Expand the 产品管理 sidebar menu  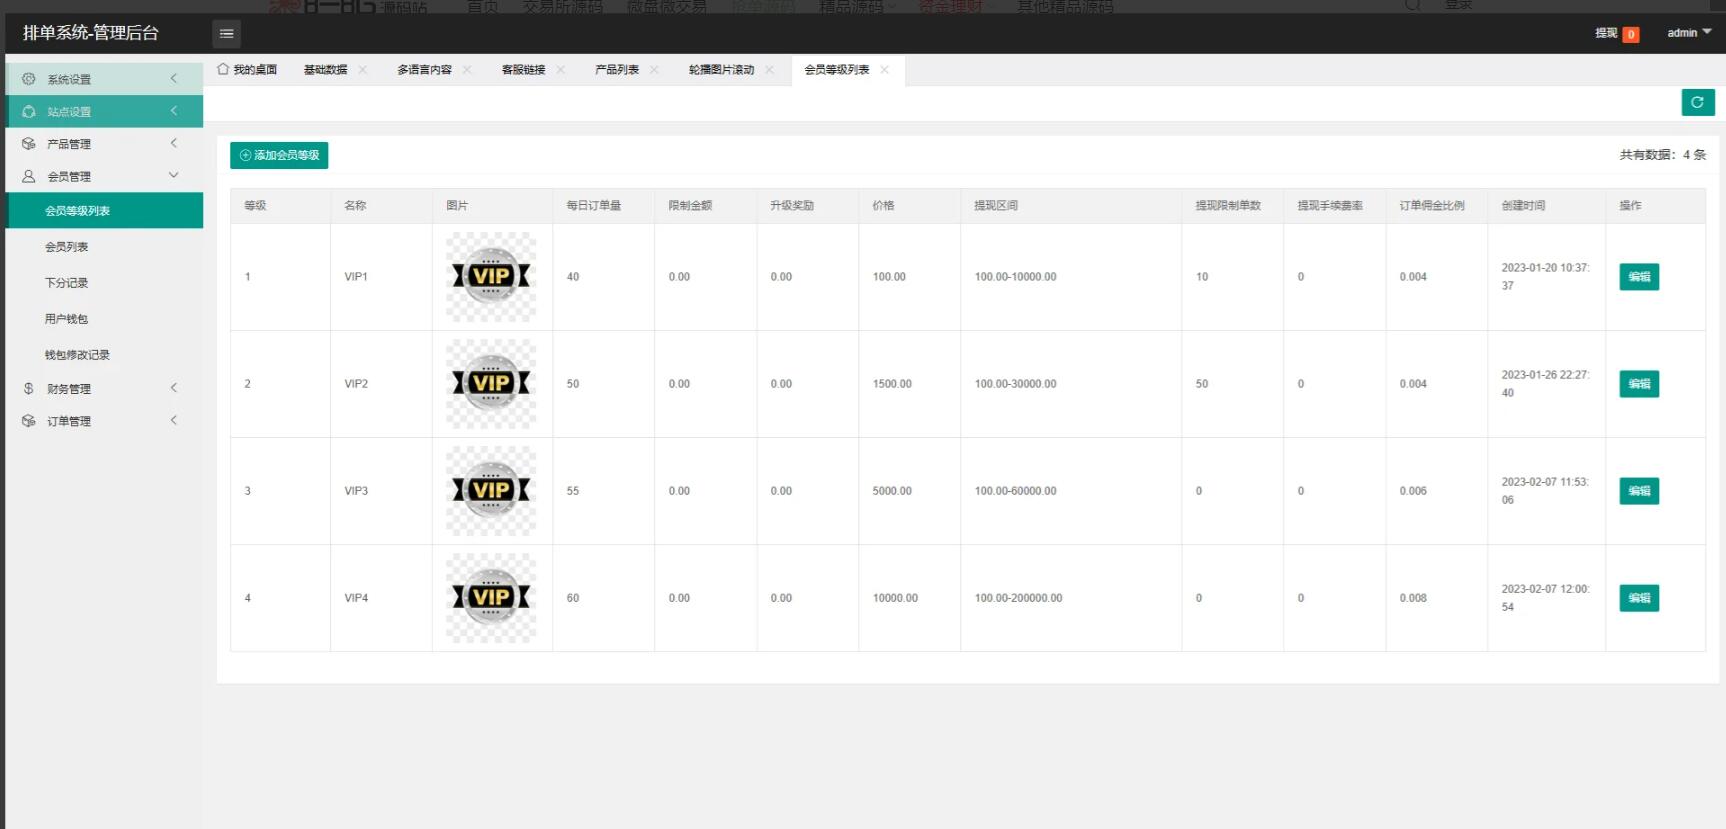click(x=104, y=144)
